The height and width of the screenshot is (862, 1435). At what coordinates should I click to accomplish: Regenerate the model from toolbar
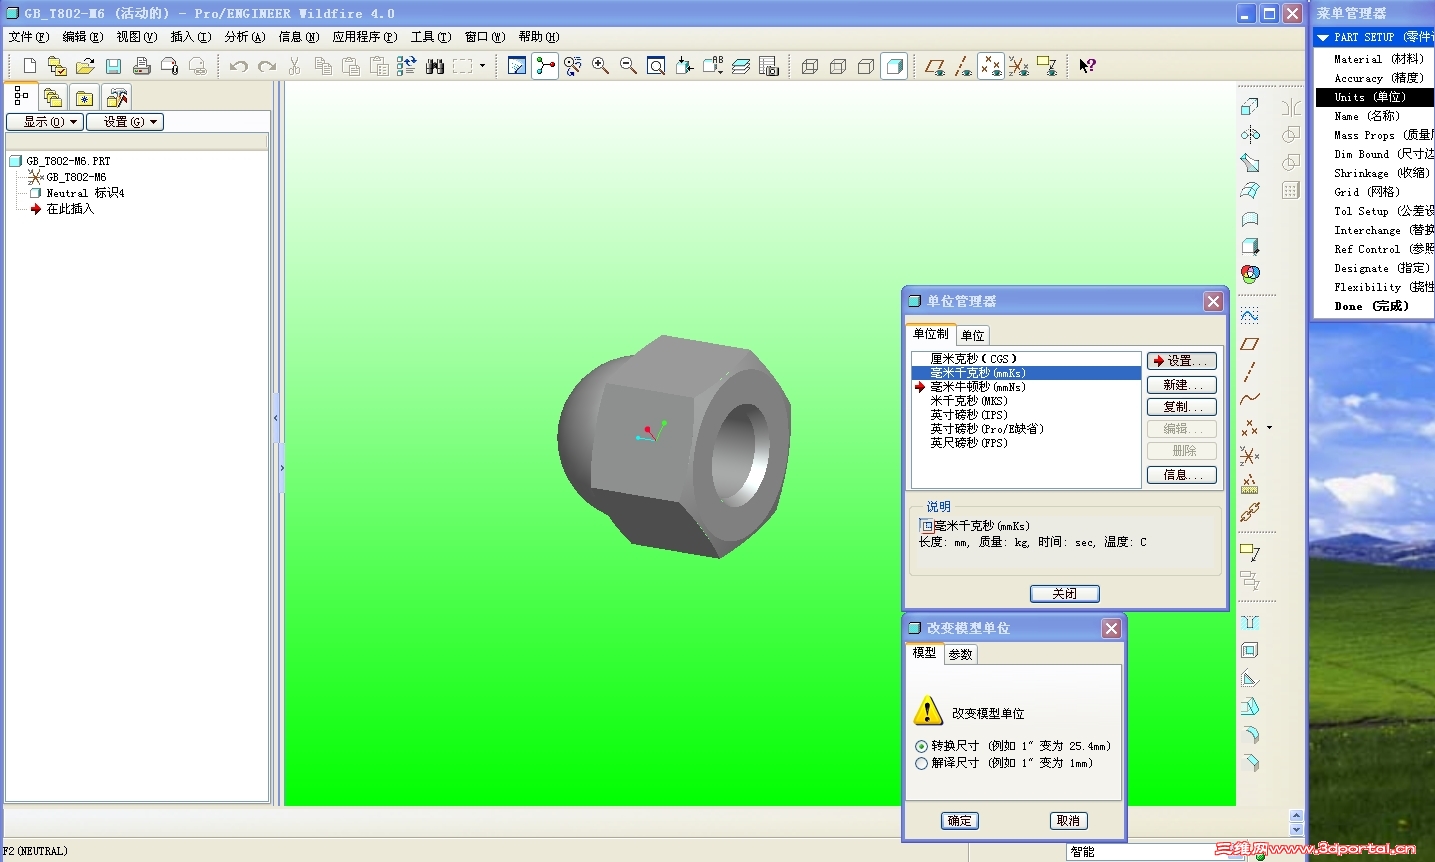[x=406, y=66]
